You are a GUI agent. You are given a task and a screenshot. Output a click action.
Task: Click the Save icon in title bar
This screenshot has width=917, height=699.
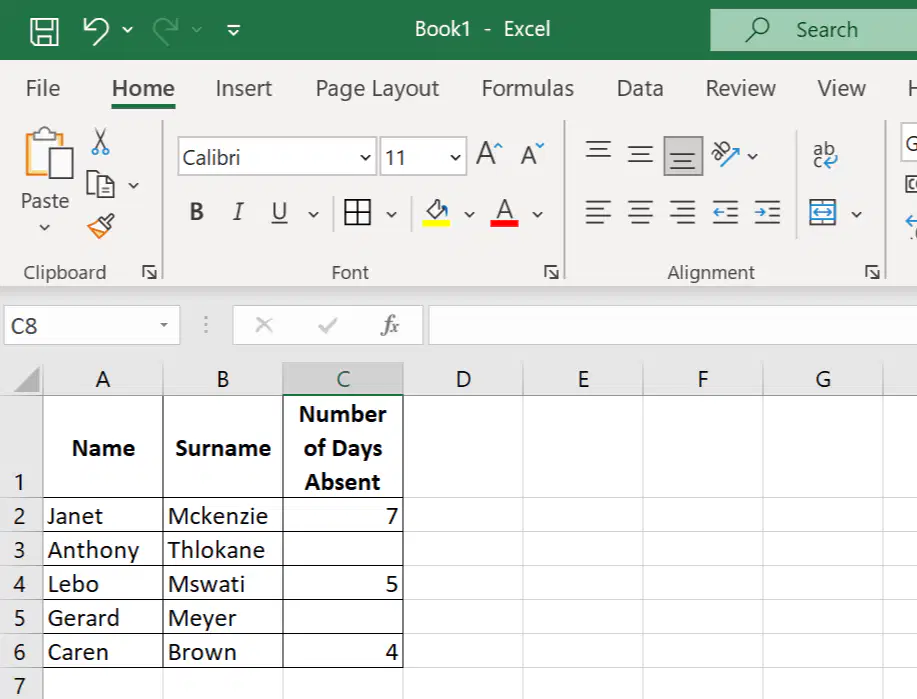coord(44,31)
